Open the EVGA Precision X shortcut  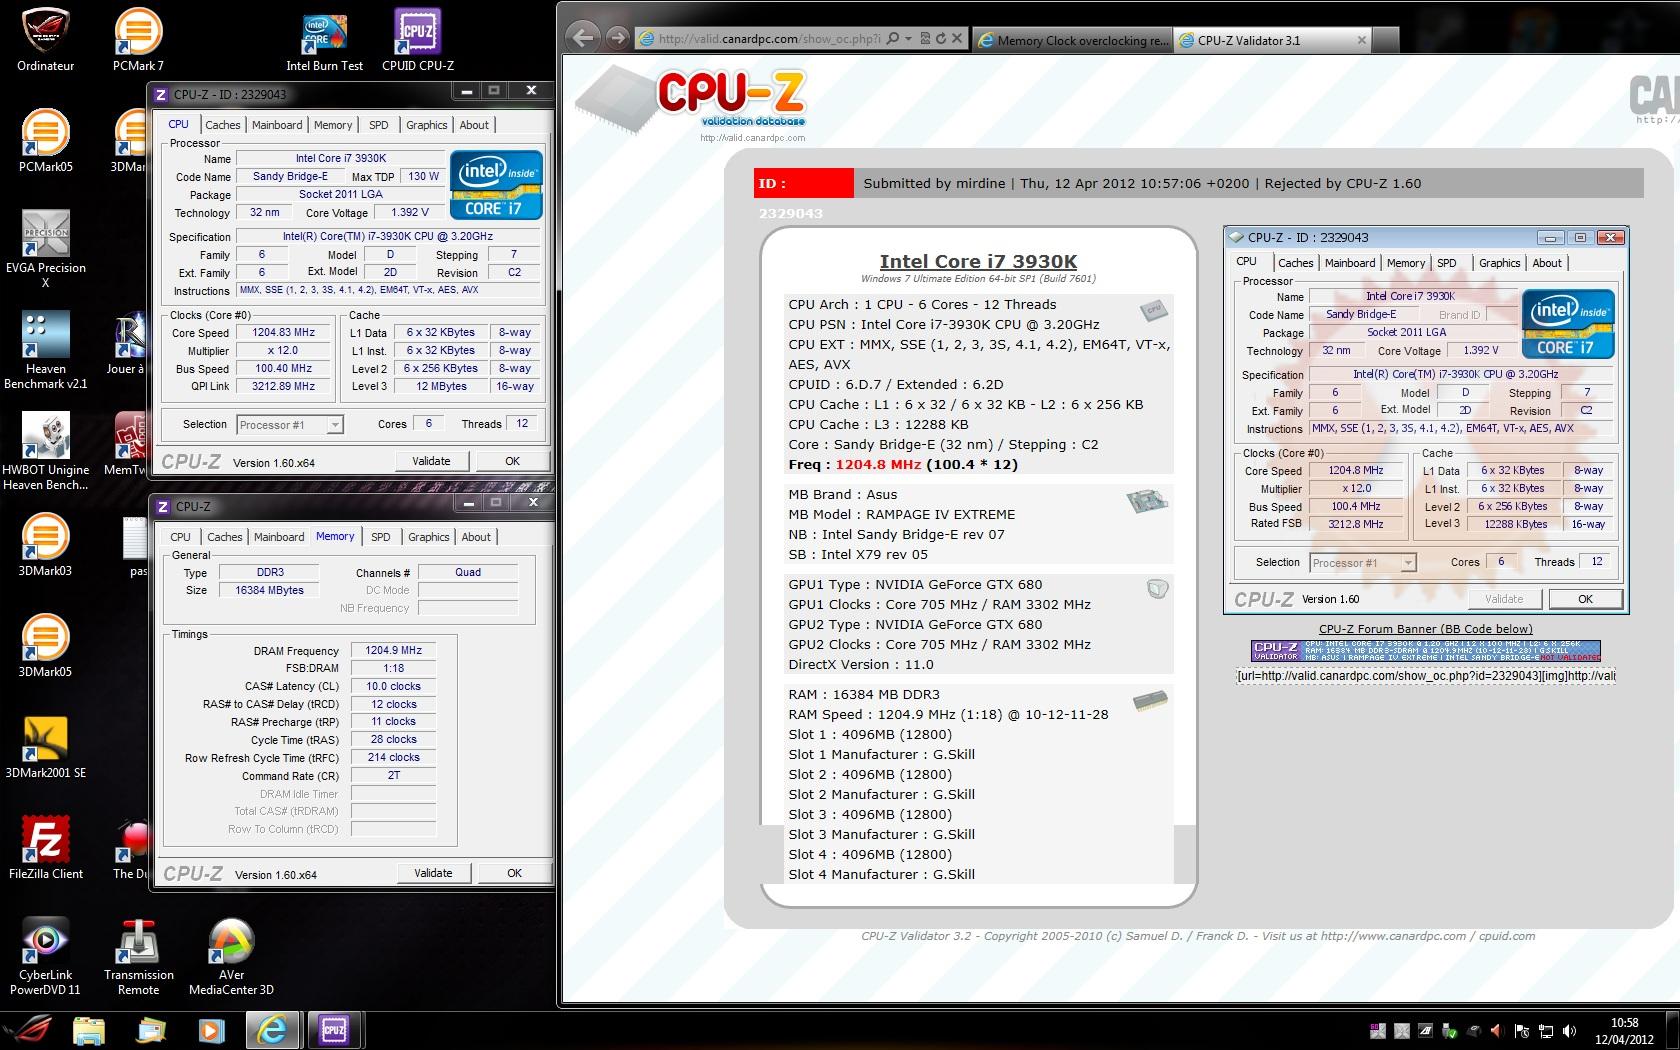(x=45, y=249)
